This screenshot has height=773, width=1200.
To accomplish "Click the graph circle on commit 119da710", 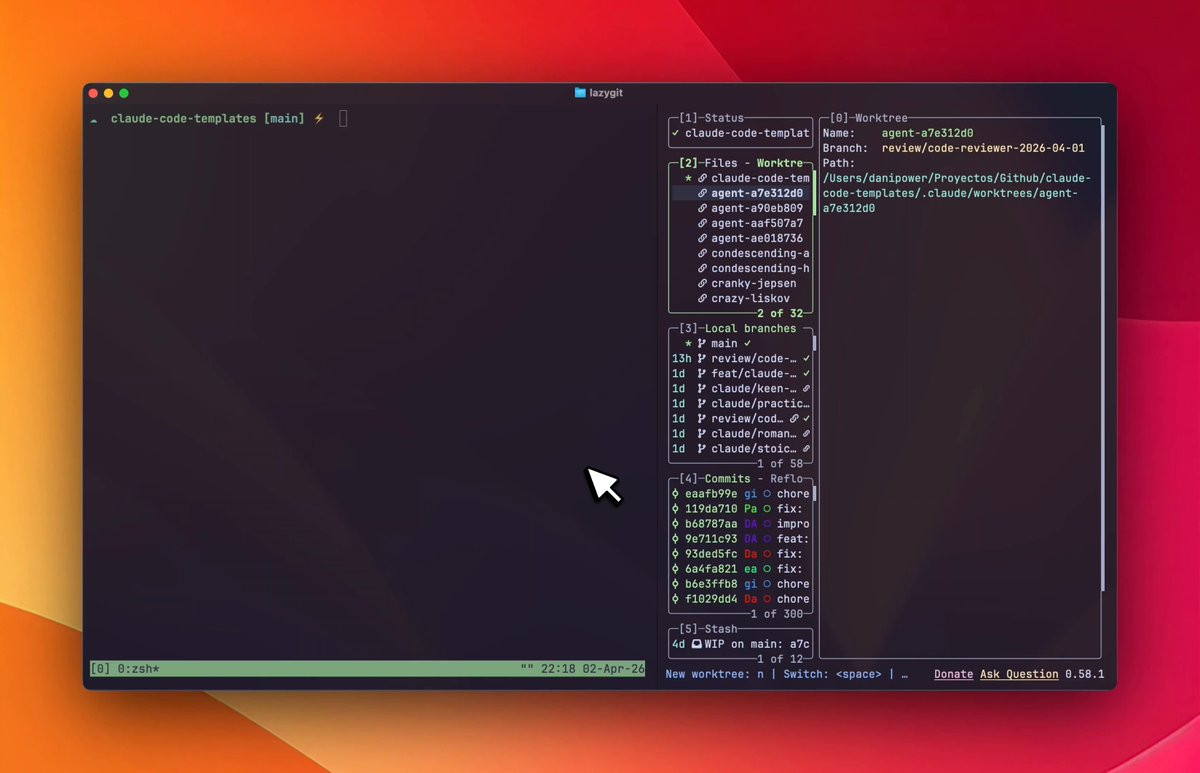I will [767, 508].
